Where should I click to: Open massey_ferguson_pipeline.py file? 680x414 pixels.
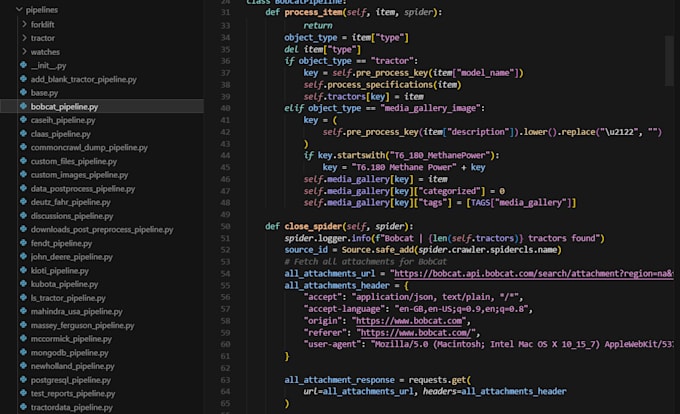pos(82,325)
